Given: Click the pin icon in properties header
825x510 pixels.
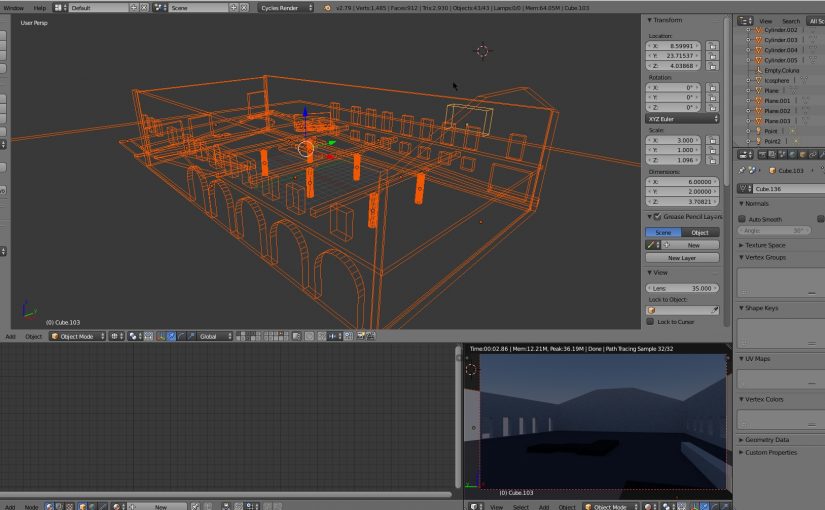Looking at the screenshot, I should click(x=743, y=170).
